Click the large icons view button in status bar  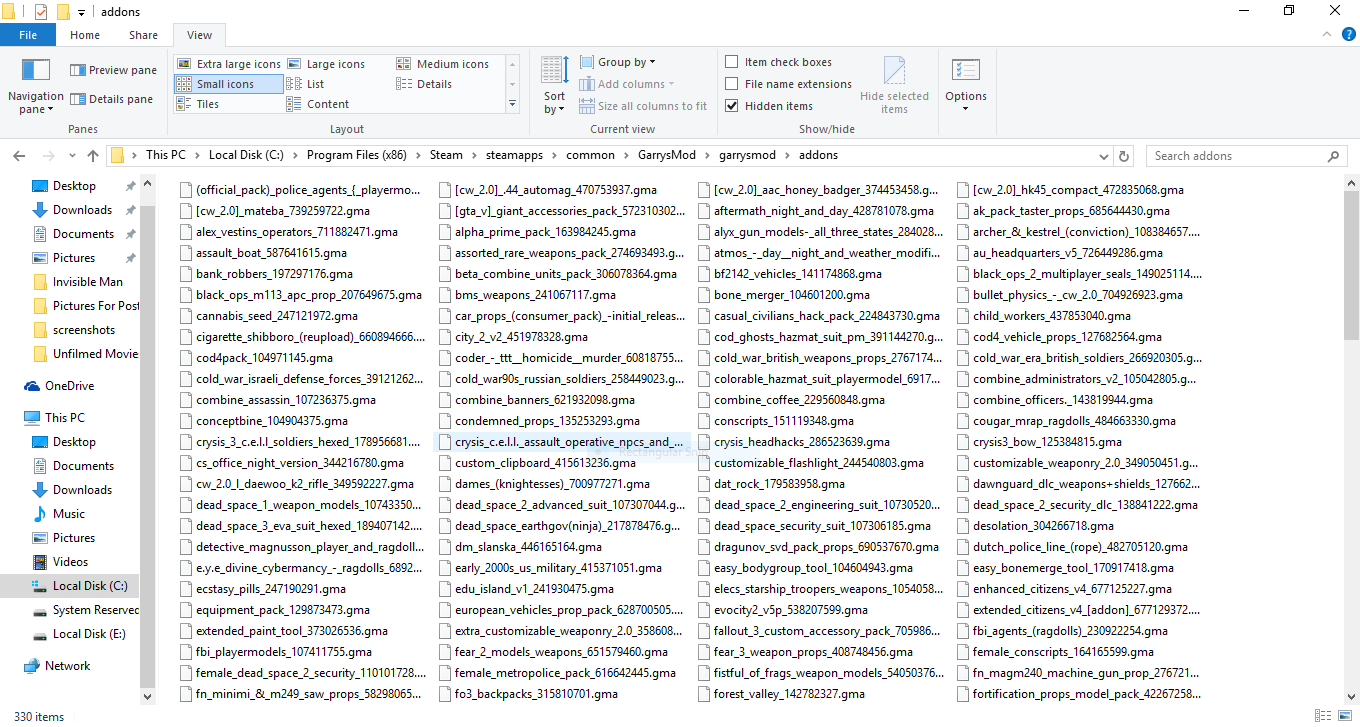(x=1344, y=716)
